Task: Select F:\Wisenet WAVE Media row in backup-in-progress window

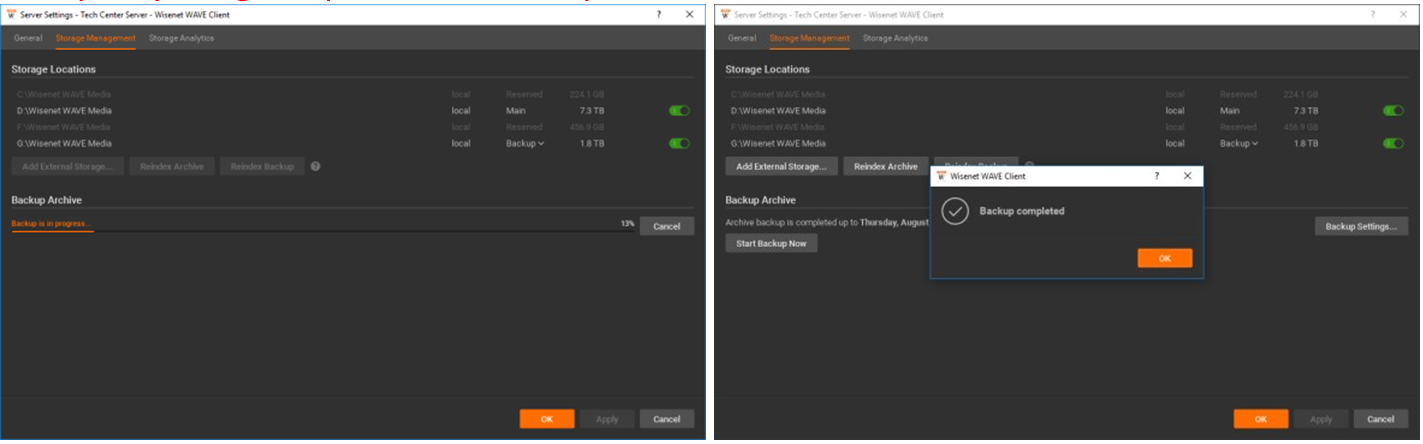Action: [x=352, y=127]
